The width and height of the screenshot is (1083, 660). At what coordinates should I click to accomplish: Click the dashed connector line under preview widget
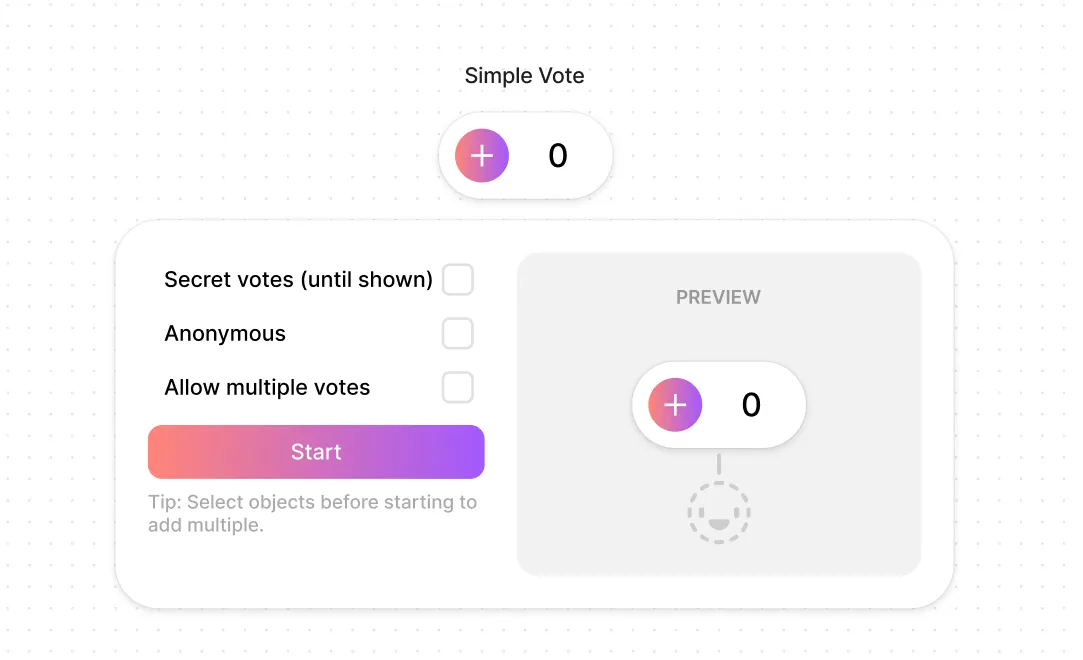718,464
